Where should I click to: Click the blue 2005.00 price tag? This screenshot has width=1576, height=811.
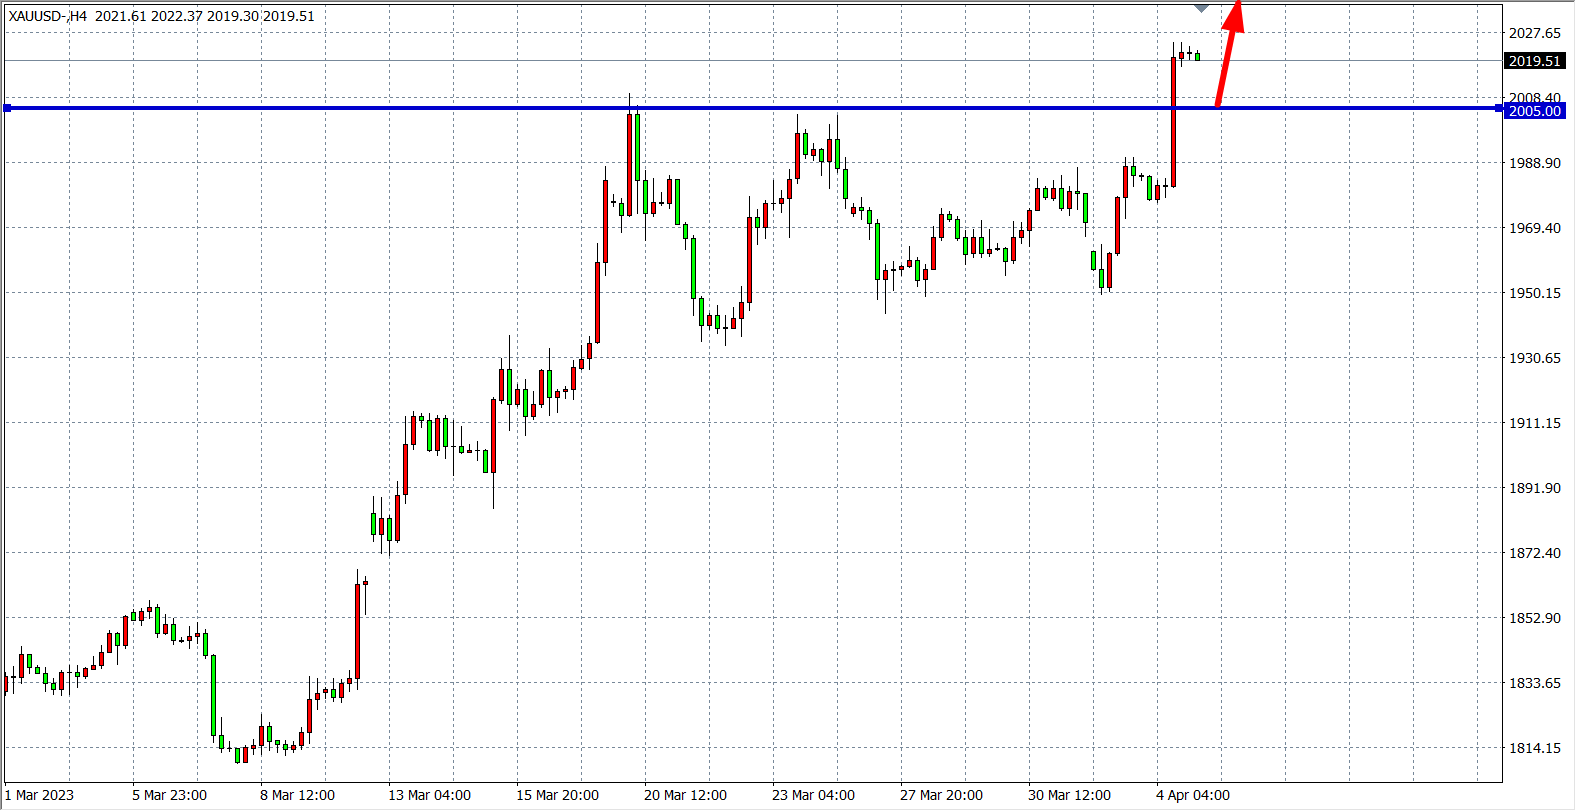coord(1534,111)
